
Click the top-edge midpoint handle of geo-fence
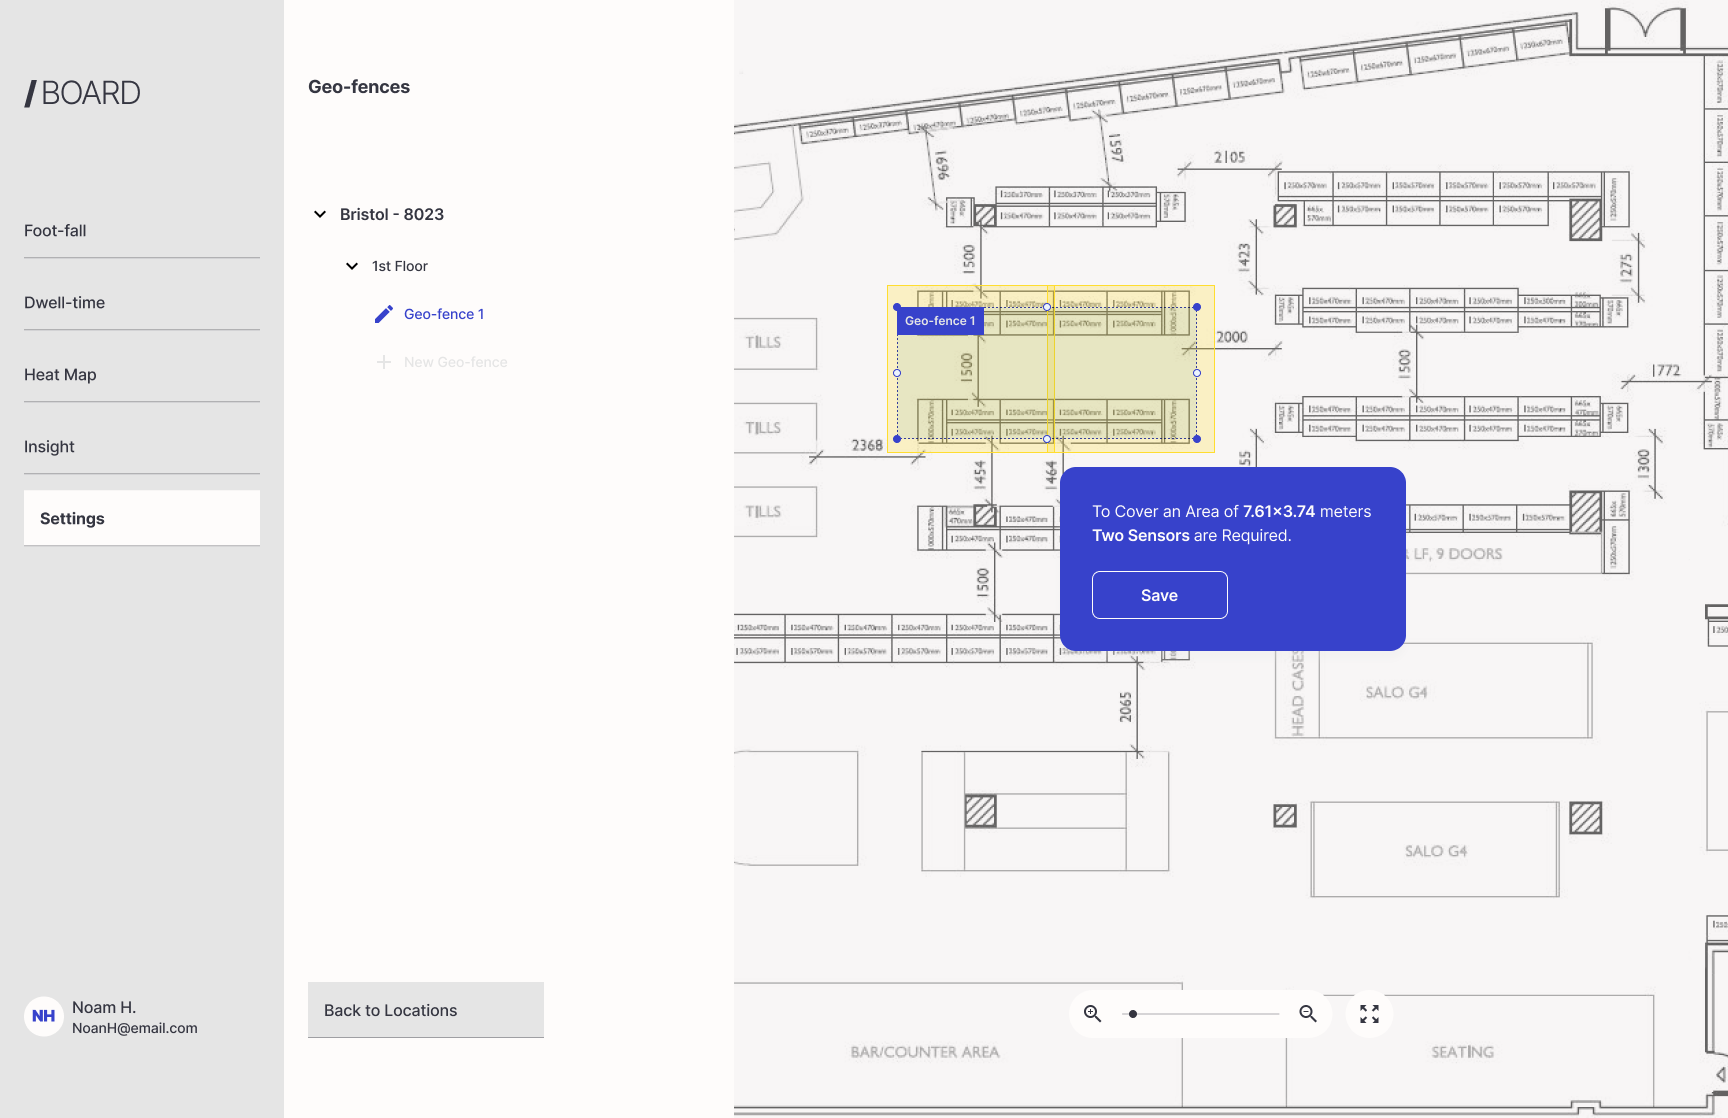[x=1047, y=307]
